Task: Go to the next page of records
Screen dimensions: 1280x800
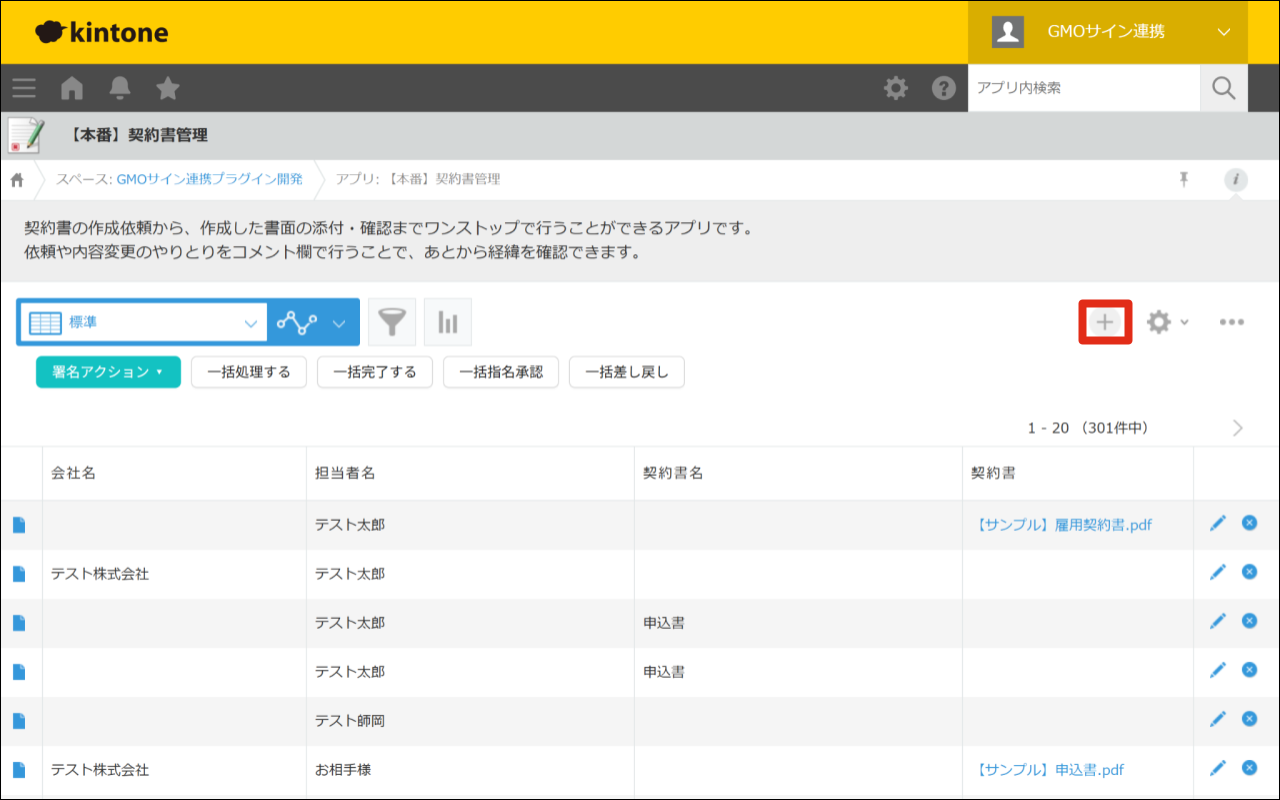Action: pos(1238,428)
